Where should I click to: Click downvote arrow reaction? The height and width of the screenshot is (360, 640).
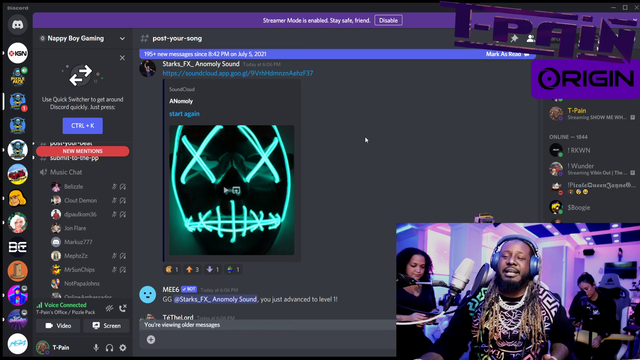click(x=213, y=269)
